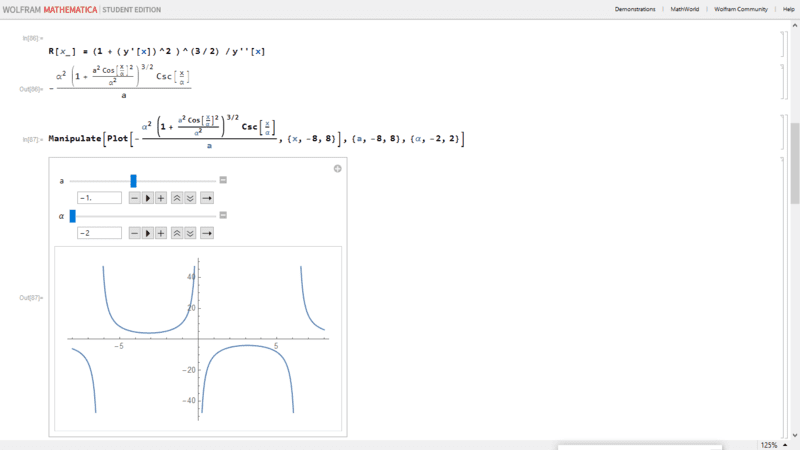Screen dimensions: 800x450
Task: Collapse the controls for slider a
Action: [x=223, y=180]
